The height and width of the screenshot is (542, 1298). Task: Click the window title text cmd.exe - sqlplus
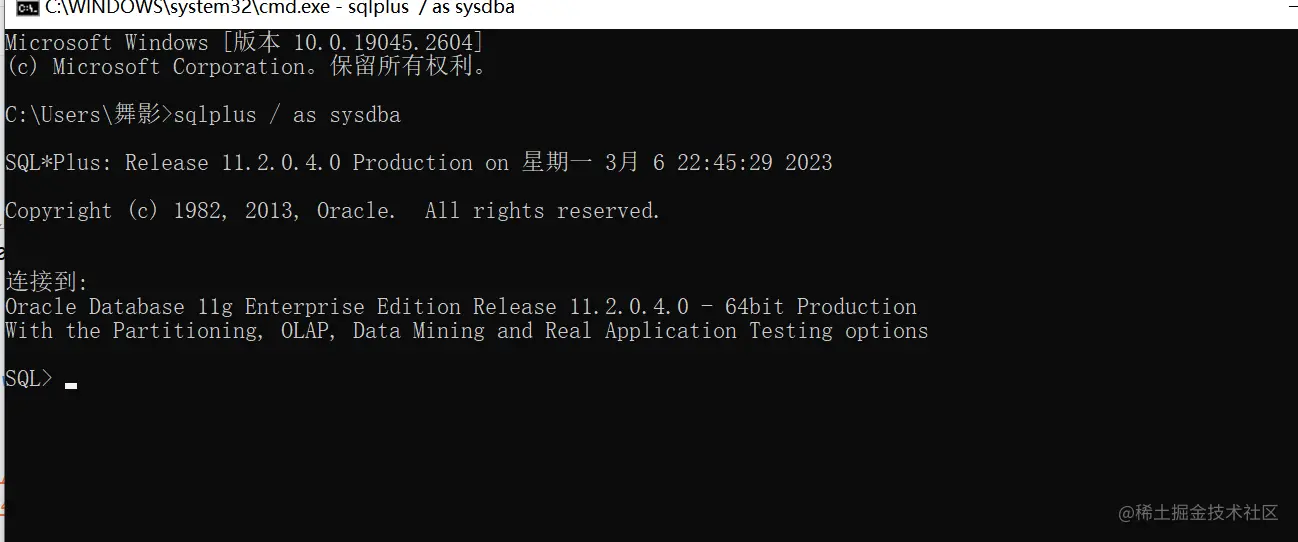click(x=280, y=9)
